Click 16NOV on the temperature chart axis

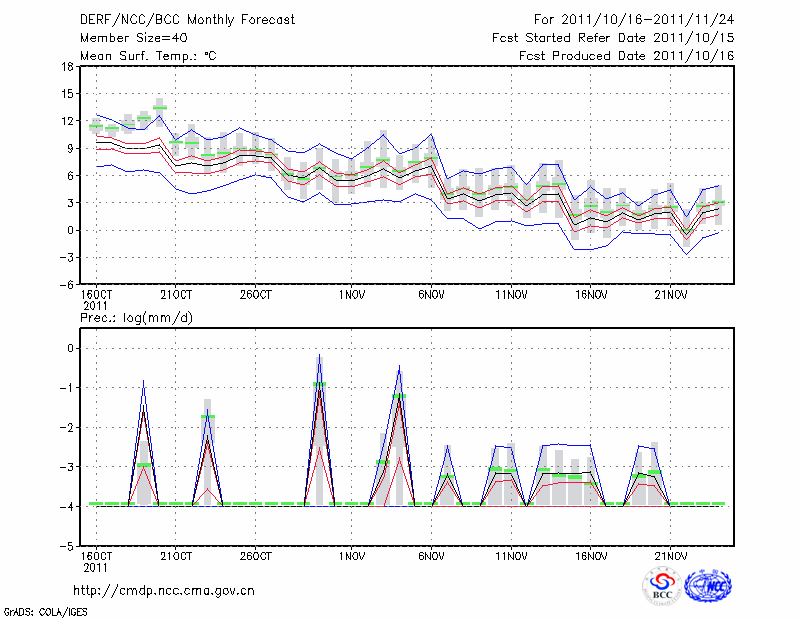point(590,295)
